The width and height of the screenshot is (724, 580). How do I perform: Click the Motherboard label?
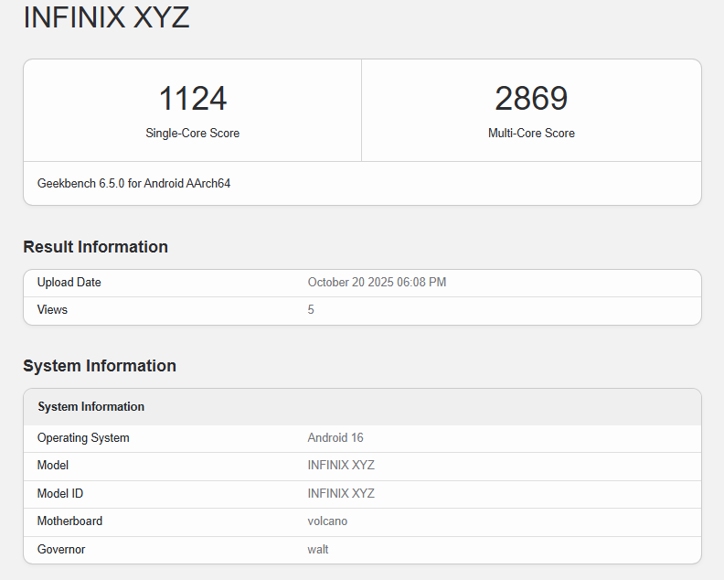click(70, 521)
